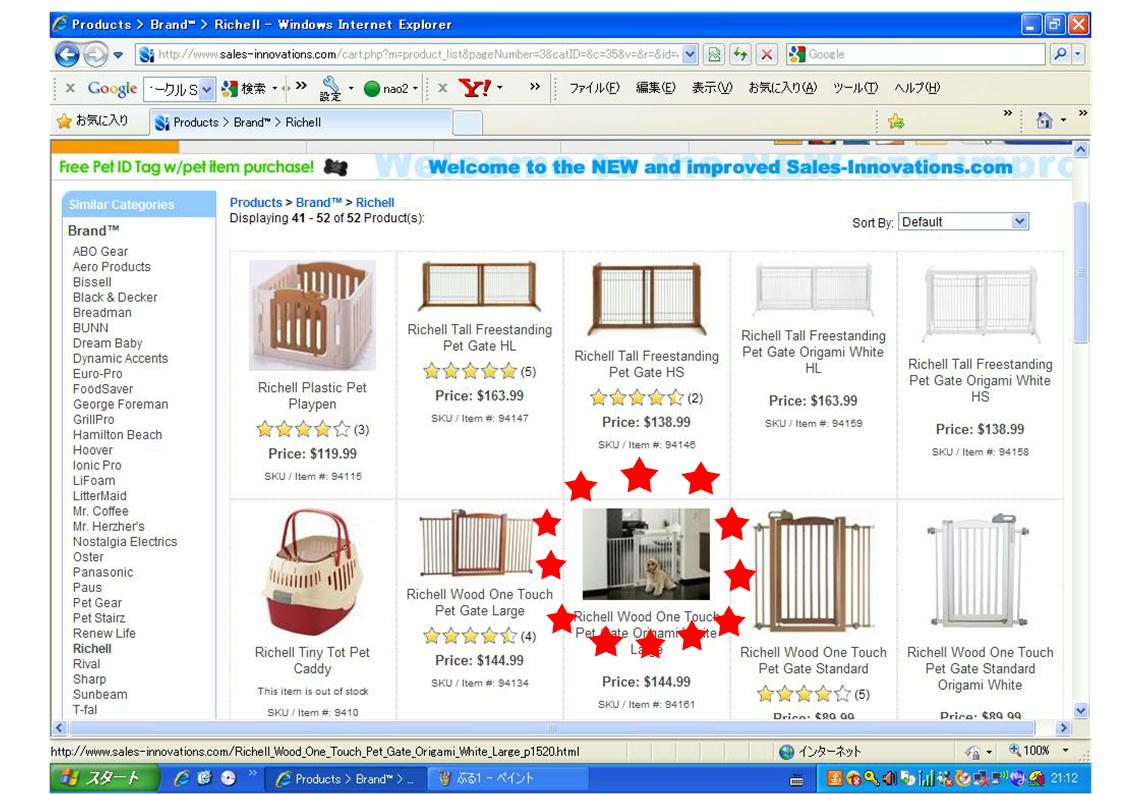Open the 表示(V) menu
Image resolution: width=1123 pixels, height=794 pixels.
click(x=711, y=88)
